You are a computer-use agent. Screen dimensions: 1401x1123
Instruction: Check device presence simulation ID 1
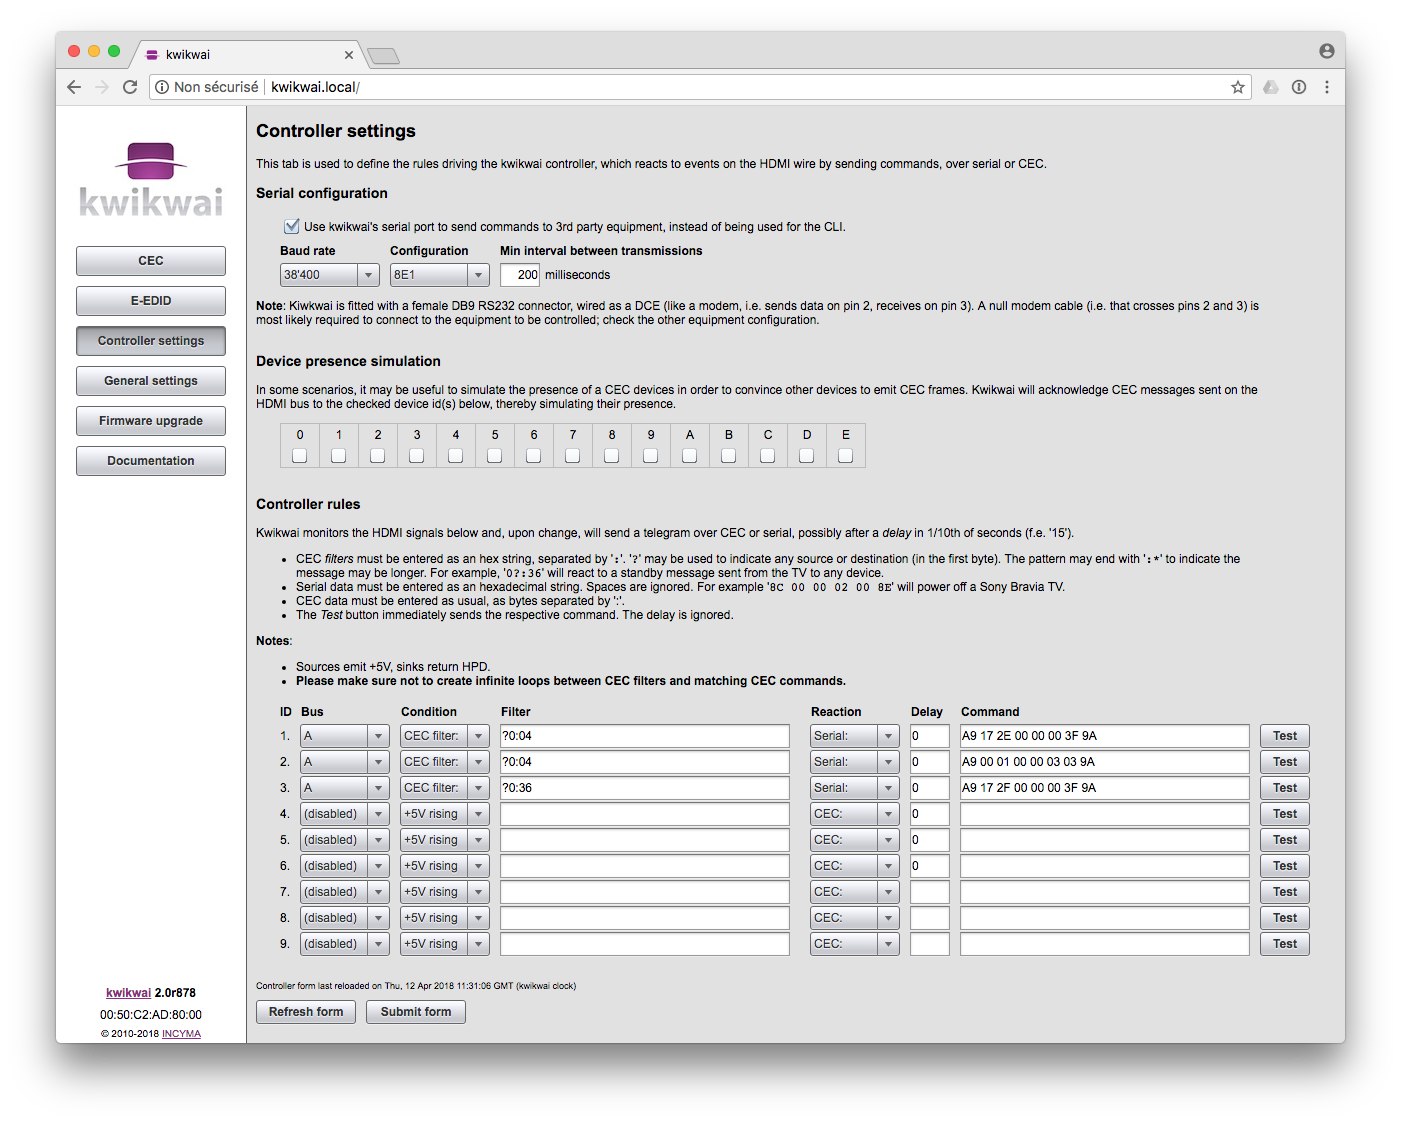pyautogui.click(x=339, y=456)
